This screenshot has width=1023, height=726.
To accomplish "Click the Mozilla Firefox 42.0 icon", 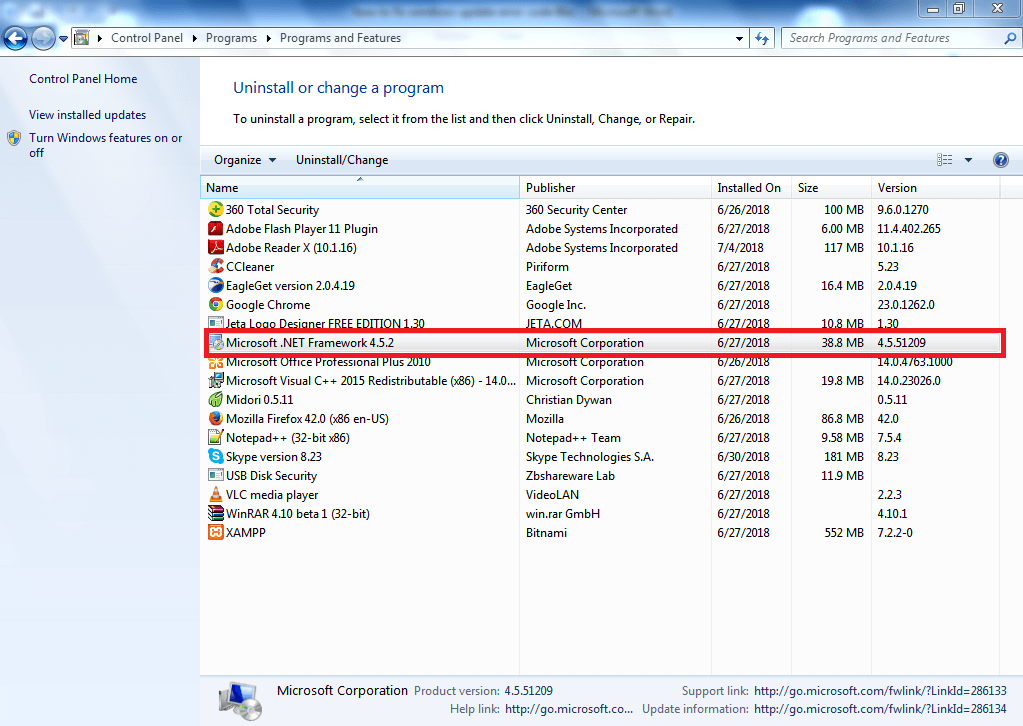I will pos(215,418).
